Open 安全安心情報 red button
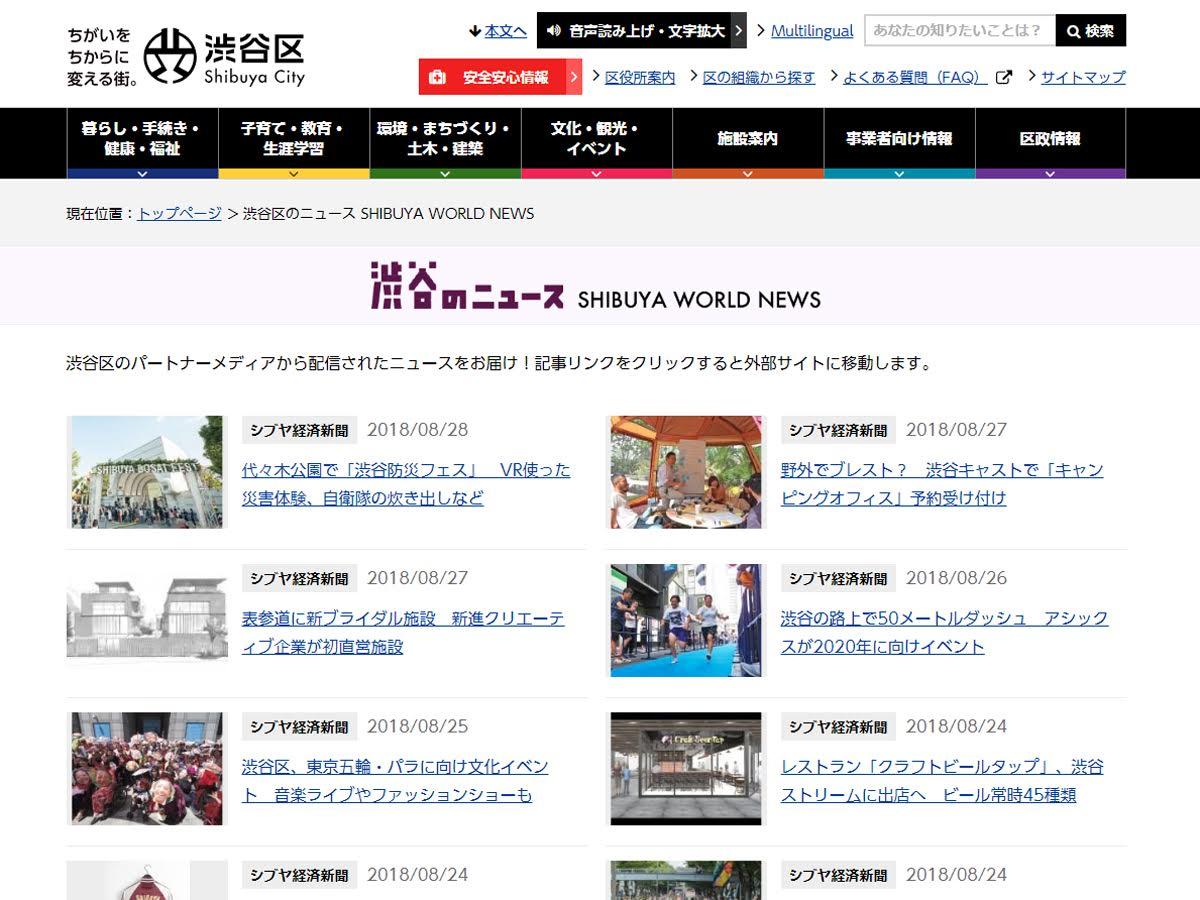Image resolution: width=1200 pixels, height=900 pixels. pos(500,77)
